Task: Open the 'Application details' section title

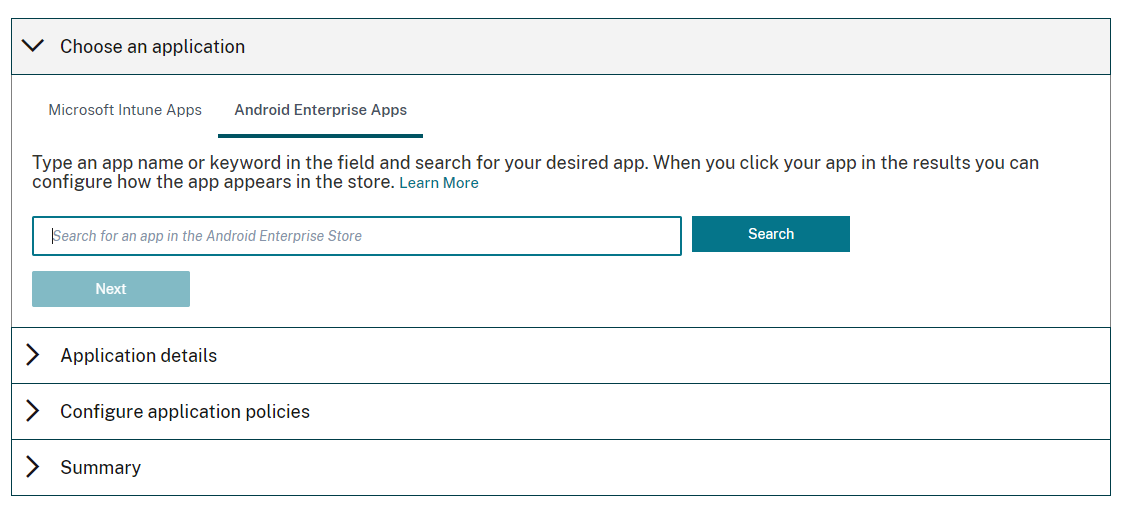Action: pyautogui.click(x=138, y=356)
